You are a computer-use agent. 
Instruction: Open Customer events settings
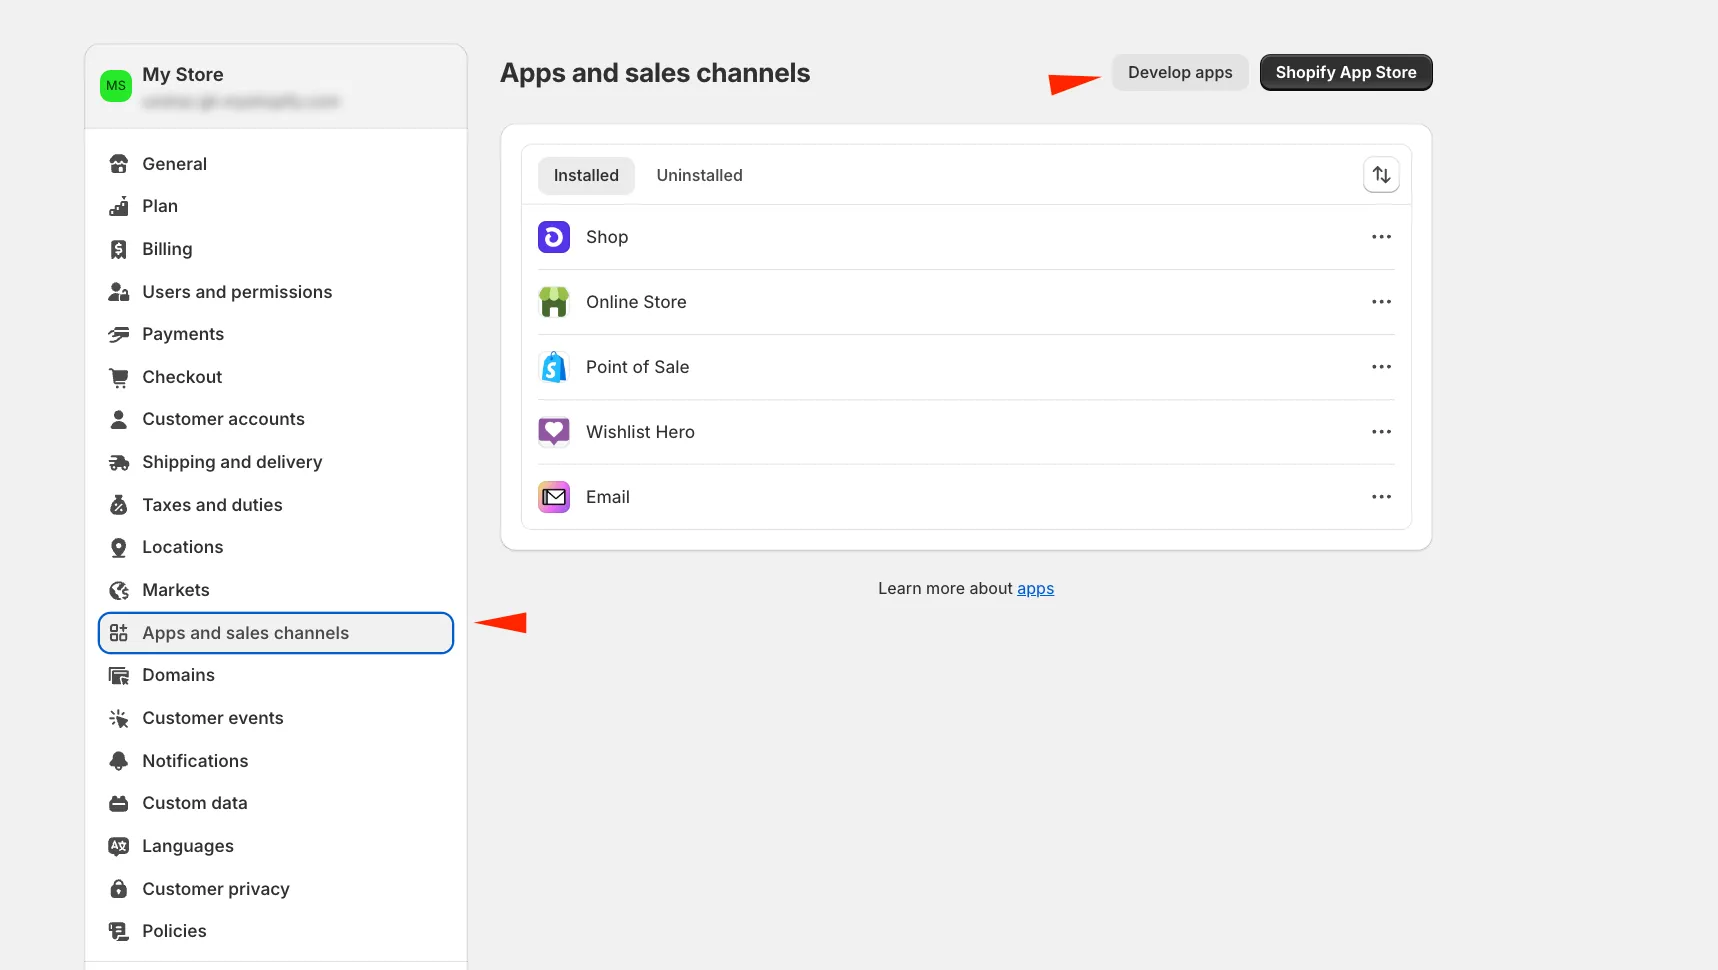tap(276, 718)
